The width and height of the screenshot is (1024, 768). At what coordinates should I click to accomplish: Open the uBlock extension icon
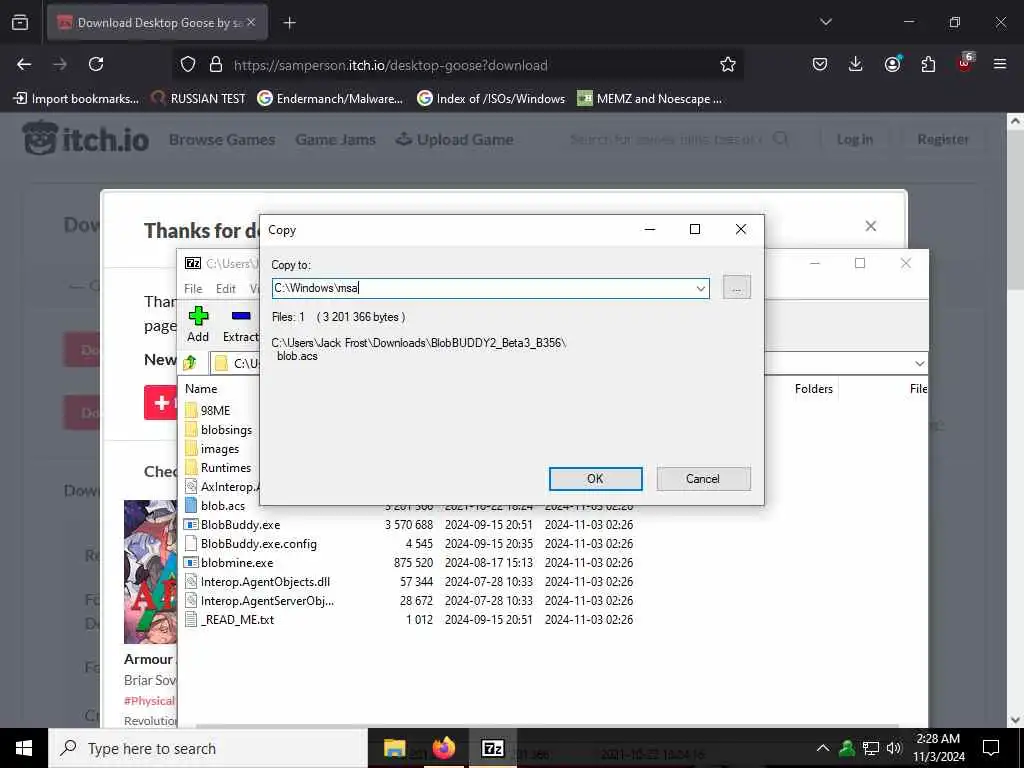(965, 63)
